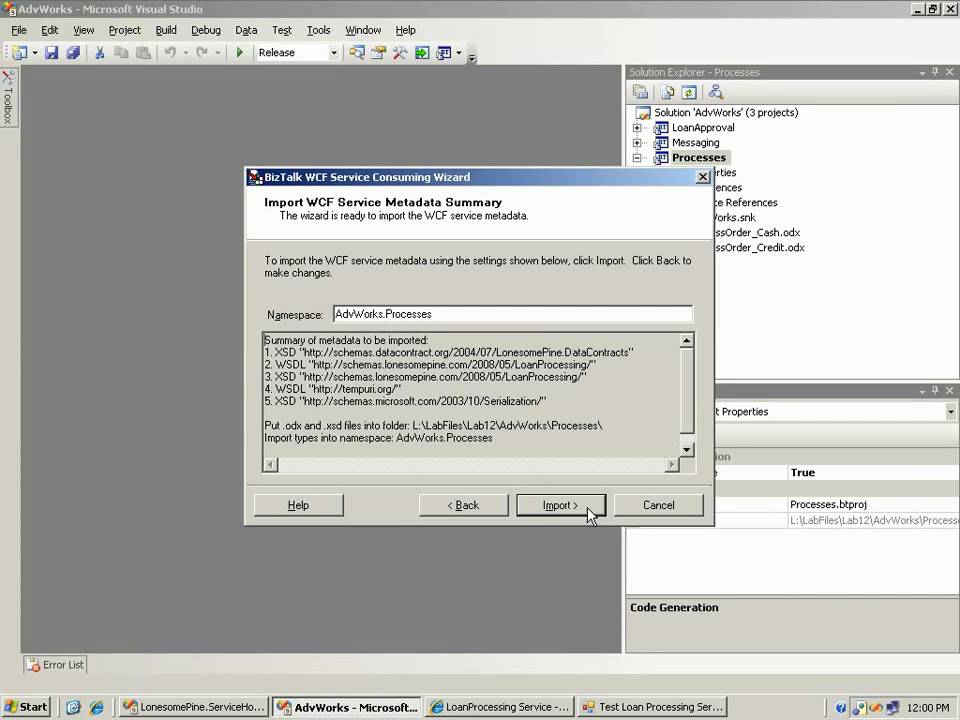
Task: Open the Edit menu
Action: point(50,30)
